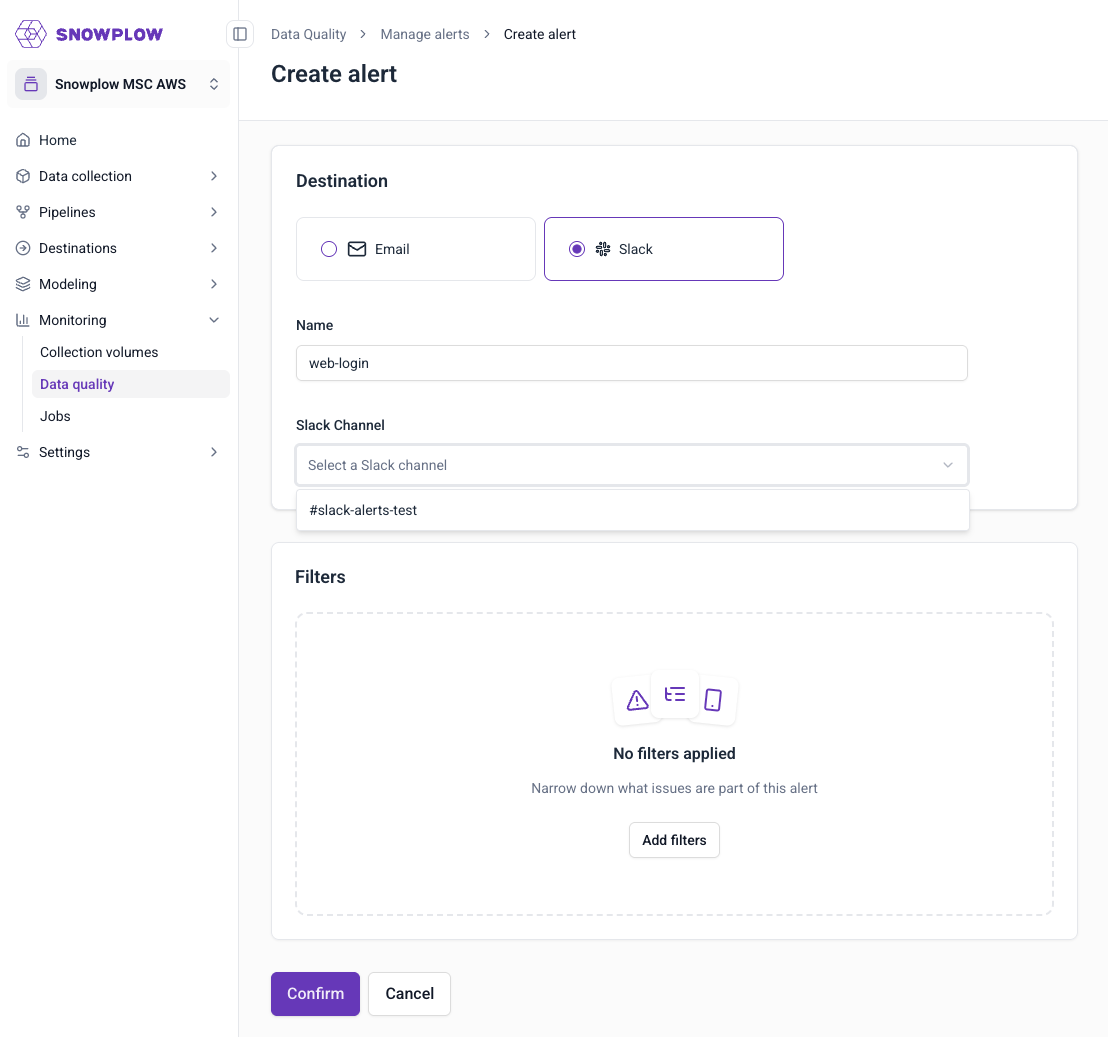Click the Pipelines icon in the sidebar
This screenshot has width=1108, height=1037.
coord(22,212)
